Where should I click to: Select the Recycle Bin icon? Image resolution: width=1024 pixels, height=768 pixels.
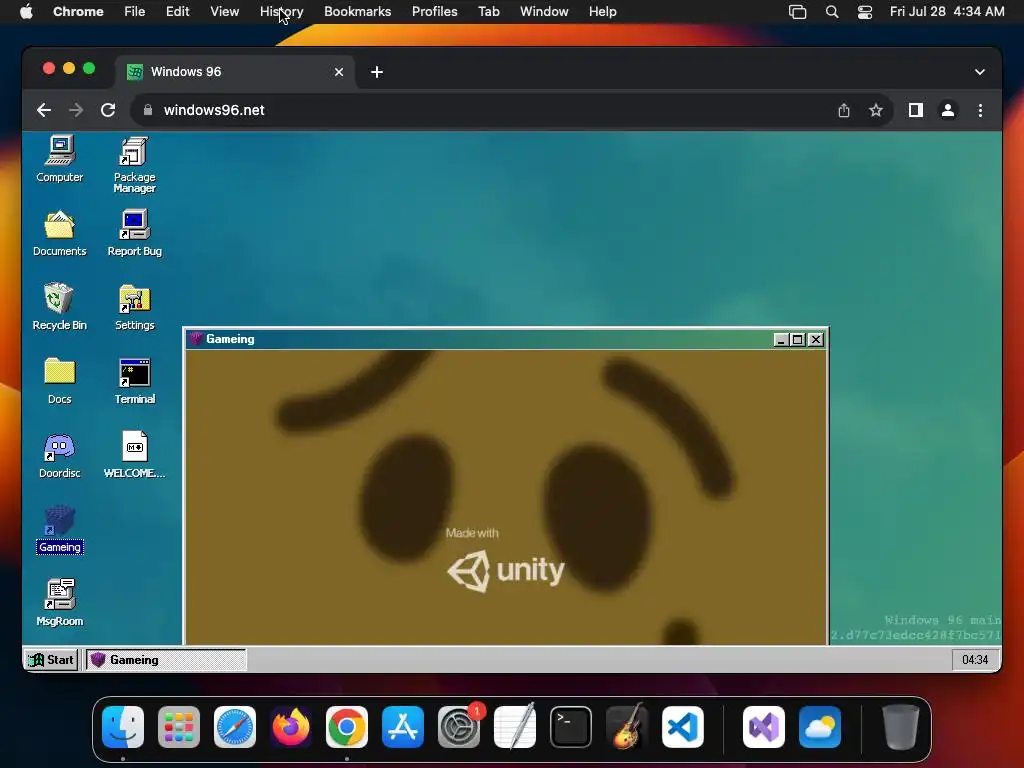click(59, 307)
